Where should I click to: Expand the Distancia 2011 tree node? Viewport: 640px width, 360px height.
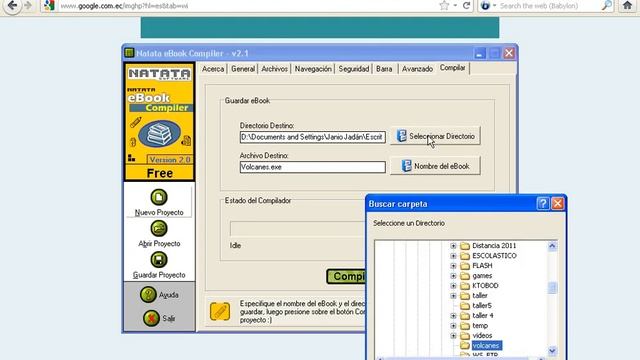pos(453,246)
